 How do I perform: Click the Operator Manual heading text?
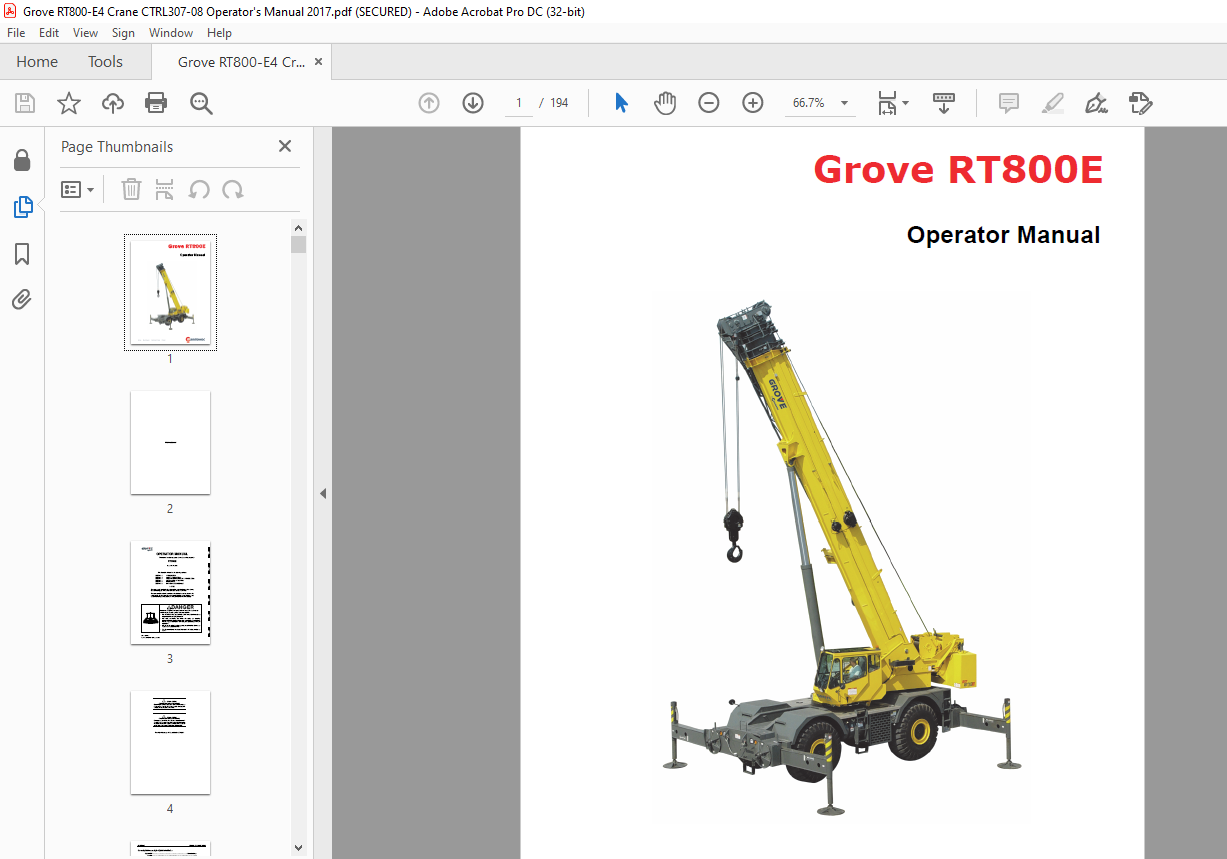coord(1003,235)
